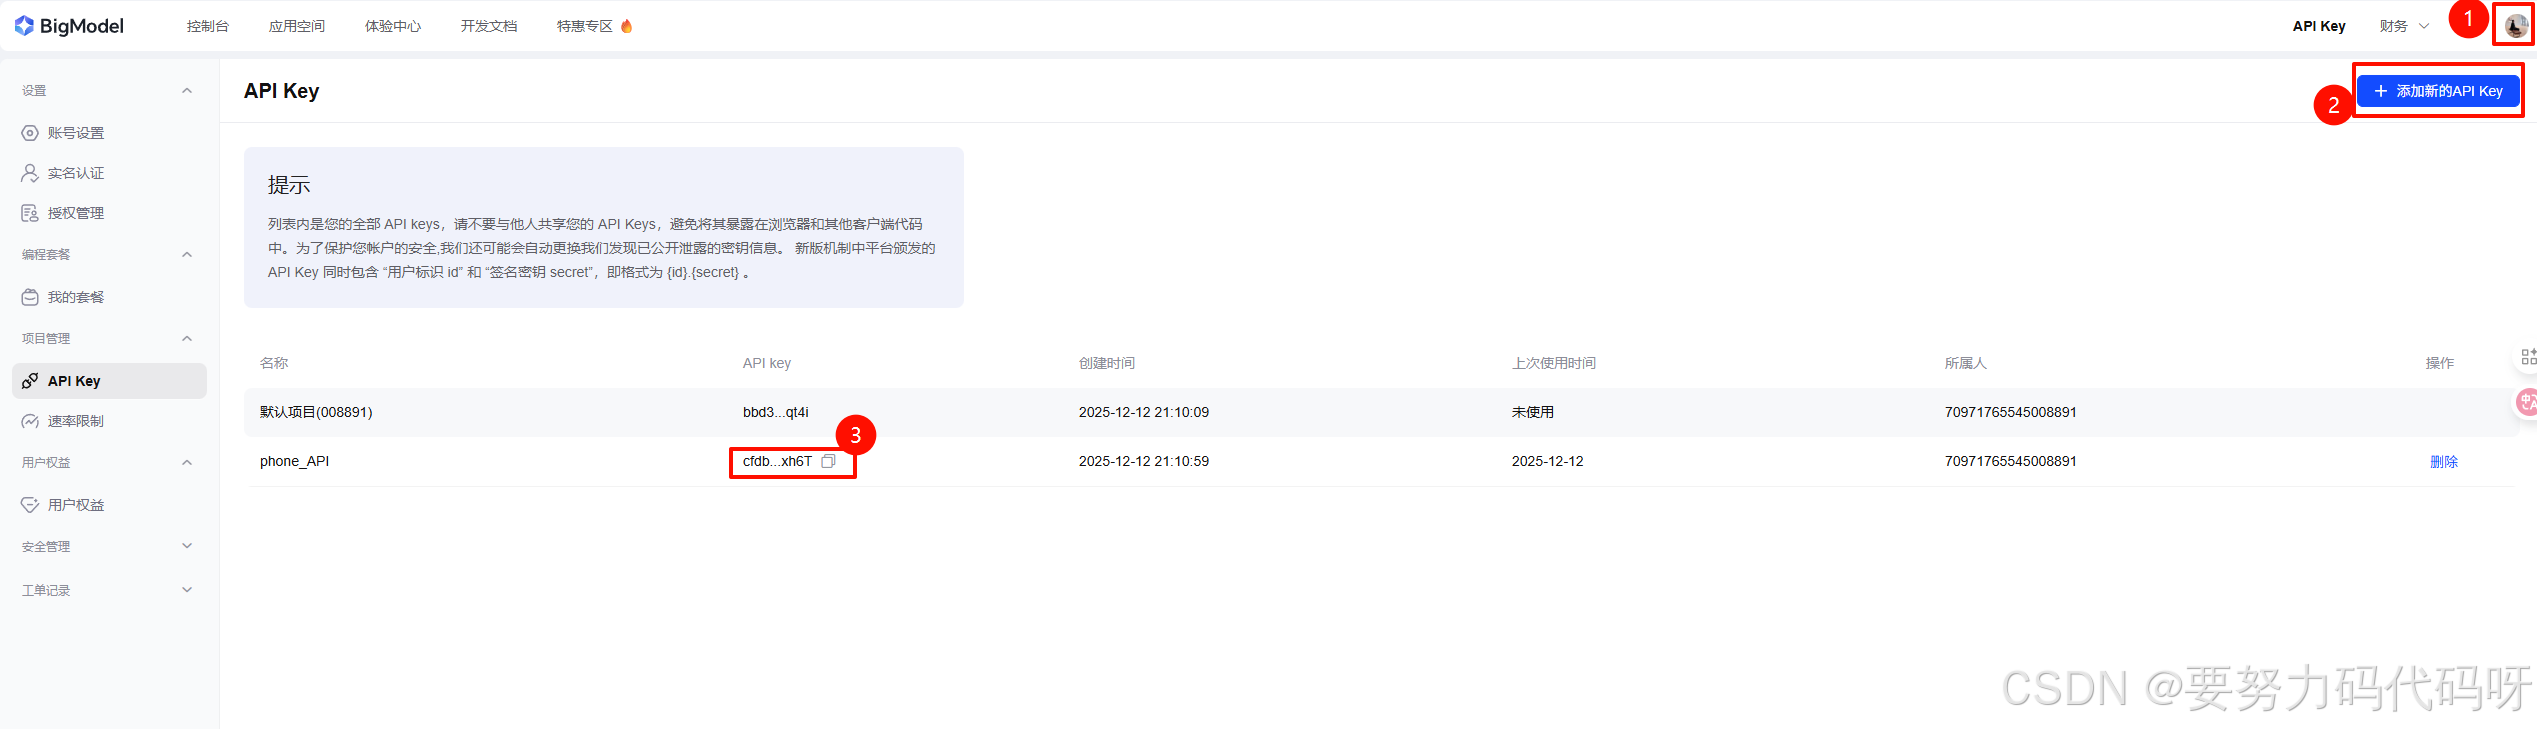The width and height of the screenshot is (2537, 729).
Task: Expand the 工单记录 sidebar section
Action: 187,590
